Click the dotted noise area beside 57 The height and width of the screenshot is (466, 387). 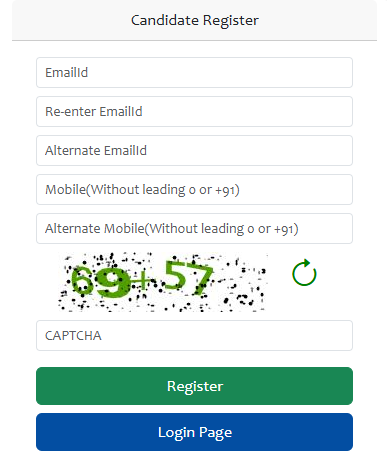coord(242,283)
